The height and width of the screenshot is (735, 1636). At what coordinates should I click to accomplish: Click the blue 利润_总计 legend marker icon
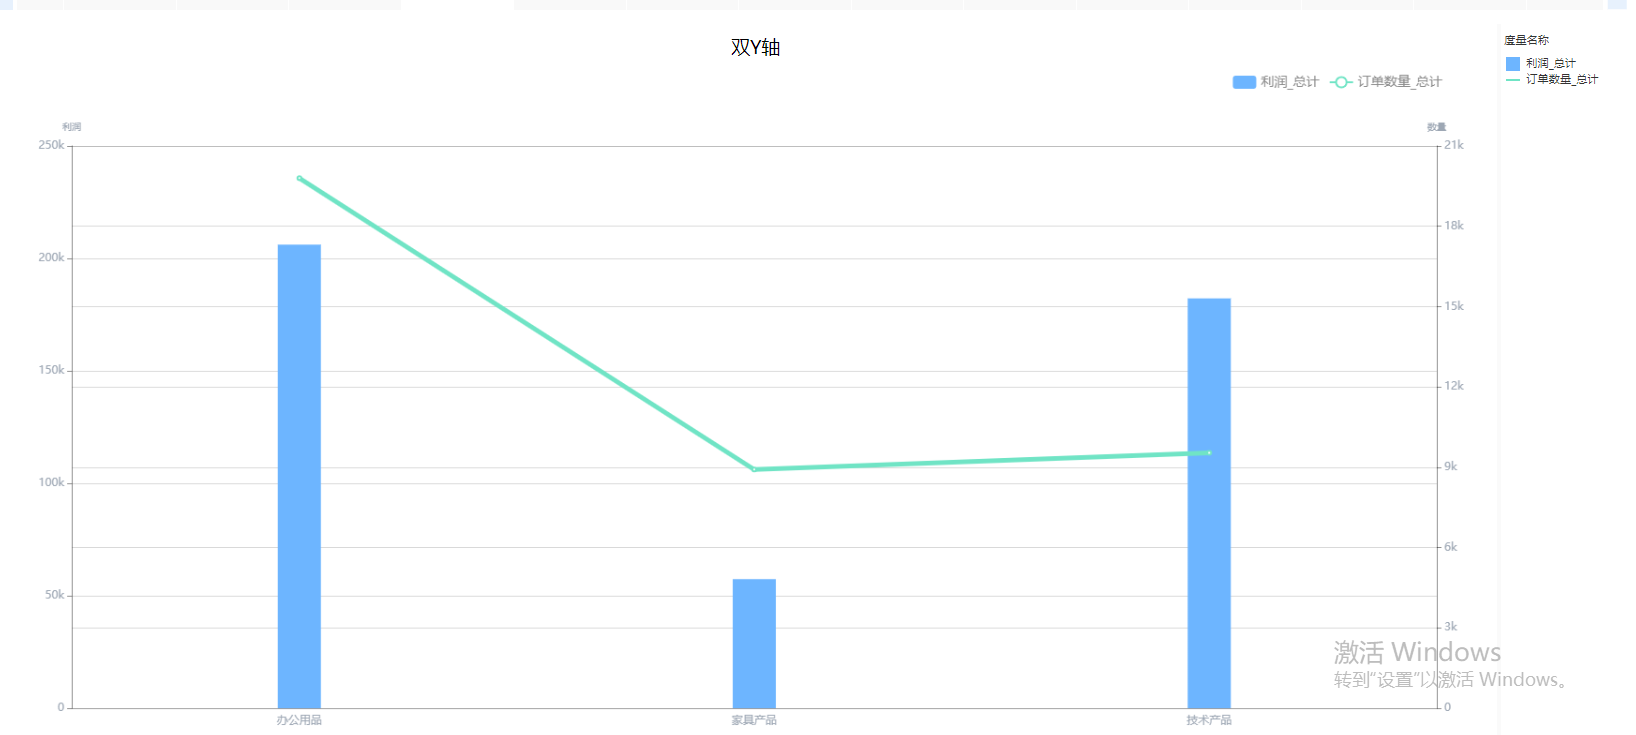click(x=1244, y=82)
